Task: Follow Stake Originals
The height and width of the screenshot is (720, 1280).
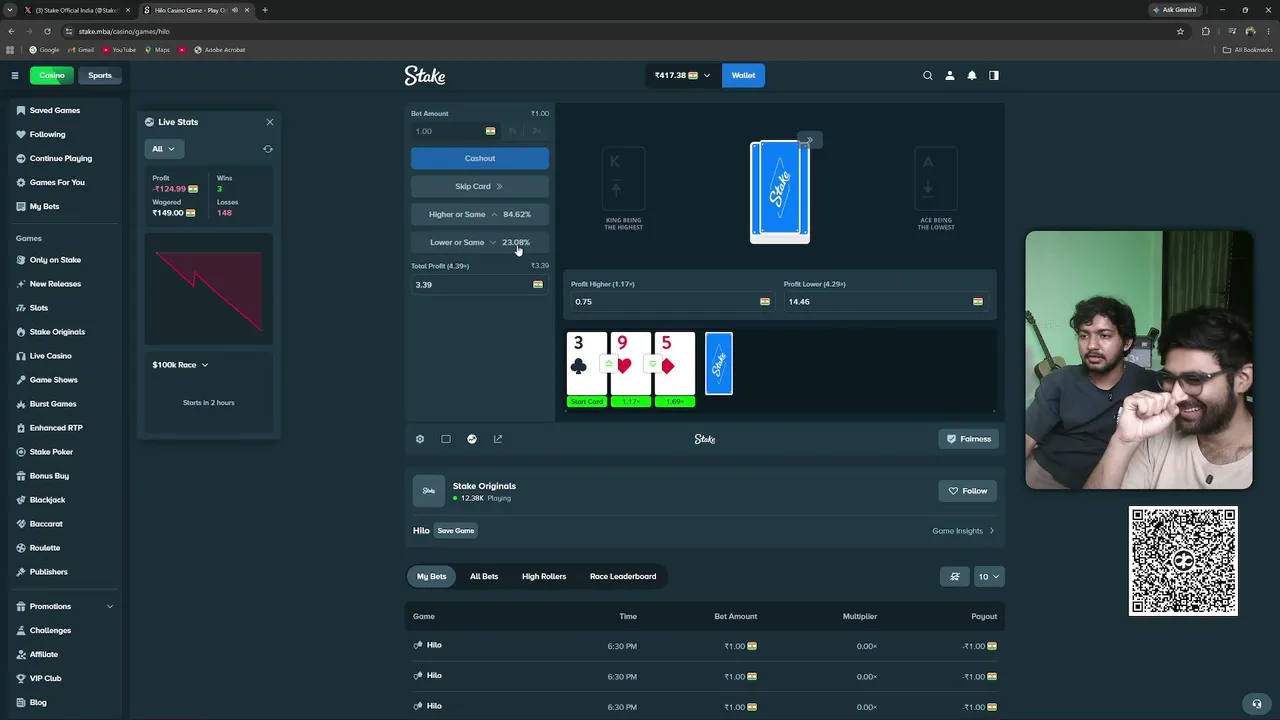Action: (968, 491)
